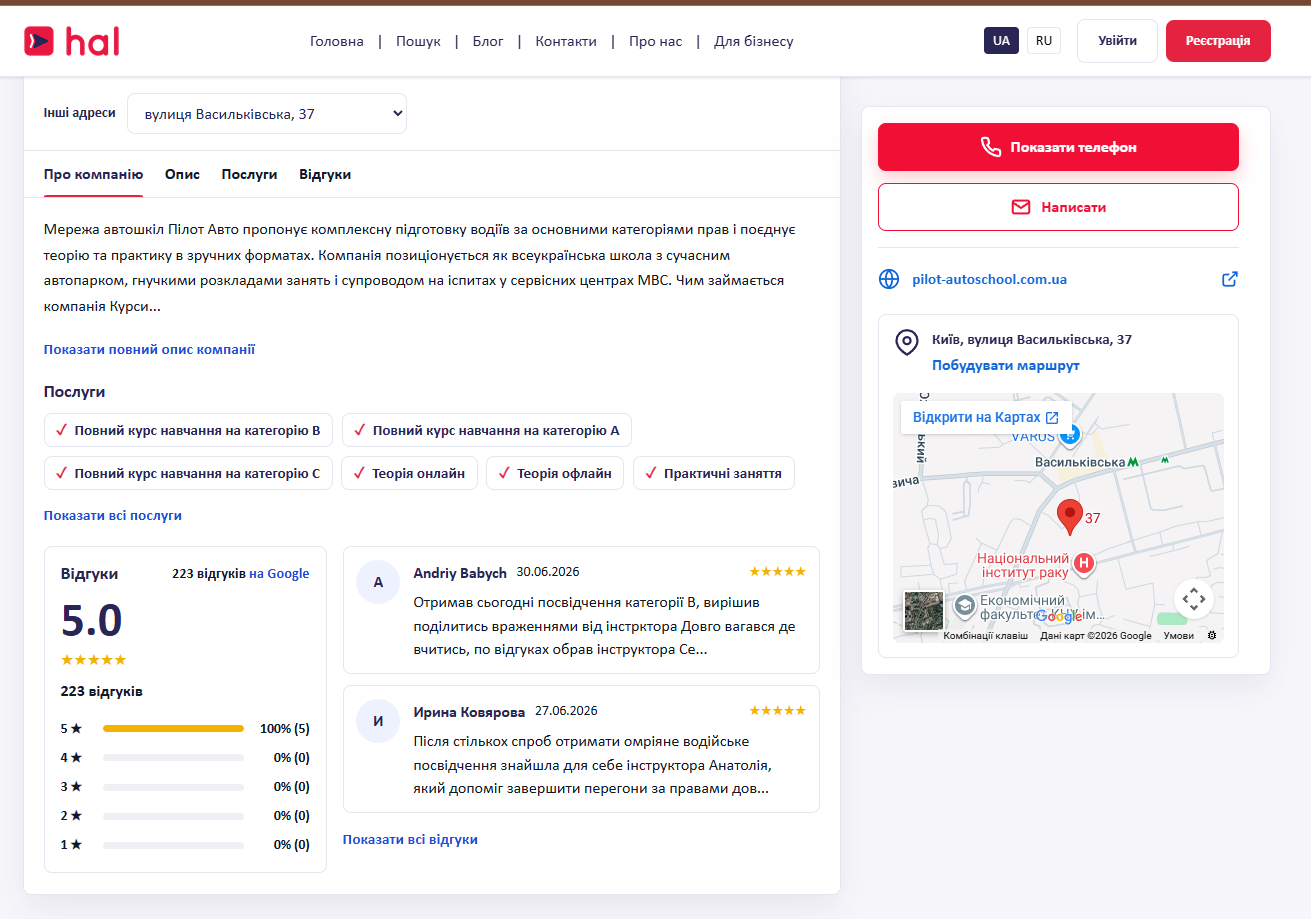Viewport: 1311px width, 919px height.
Task: Click the Увійти button
Action: [x=1117, y=41]
